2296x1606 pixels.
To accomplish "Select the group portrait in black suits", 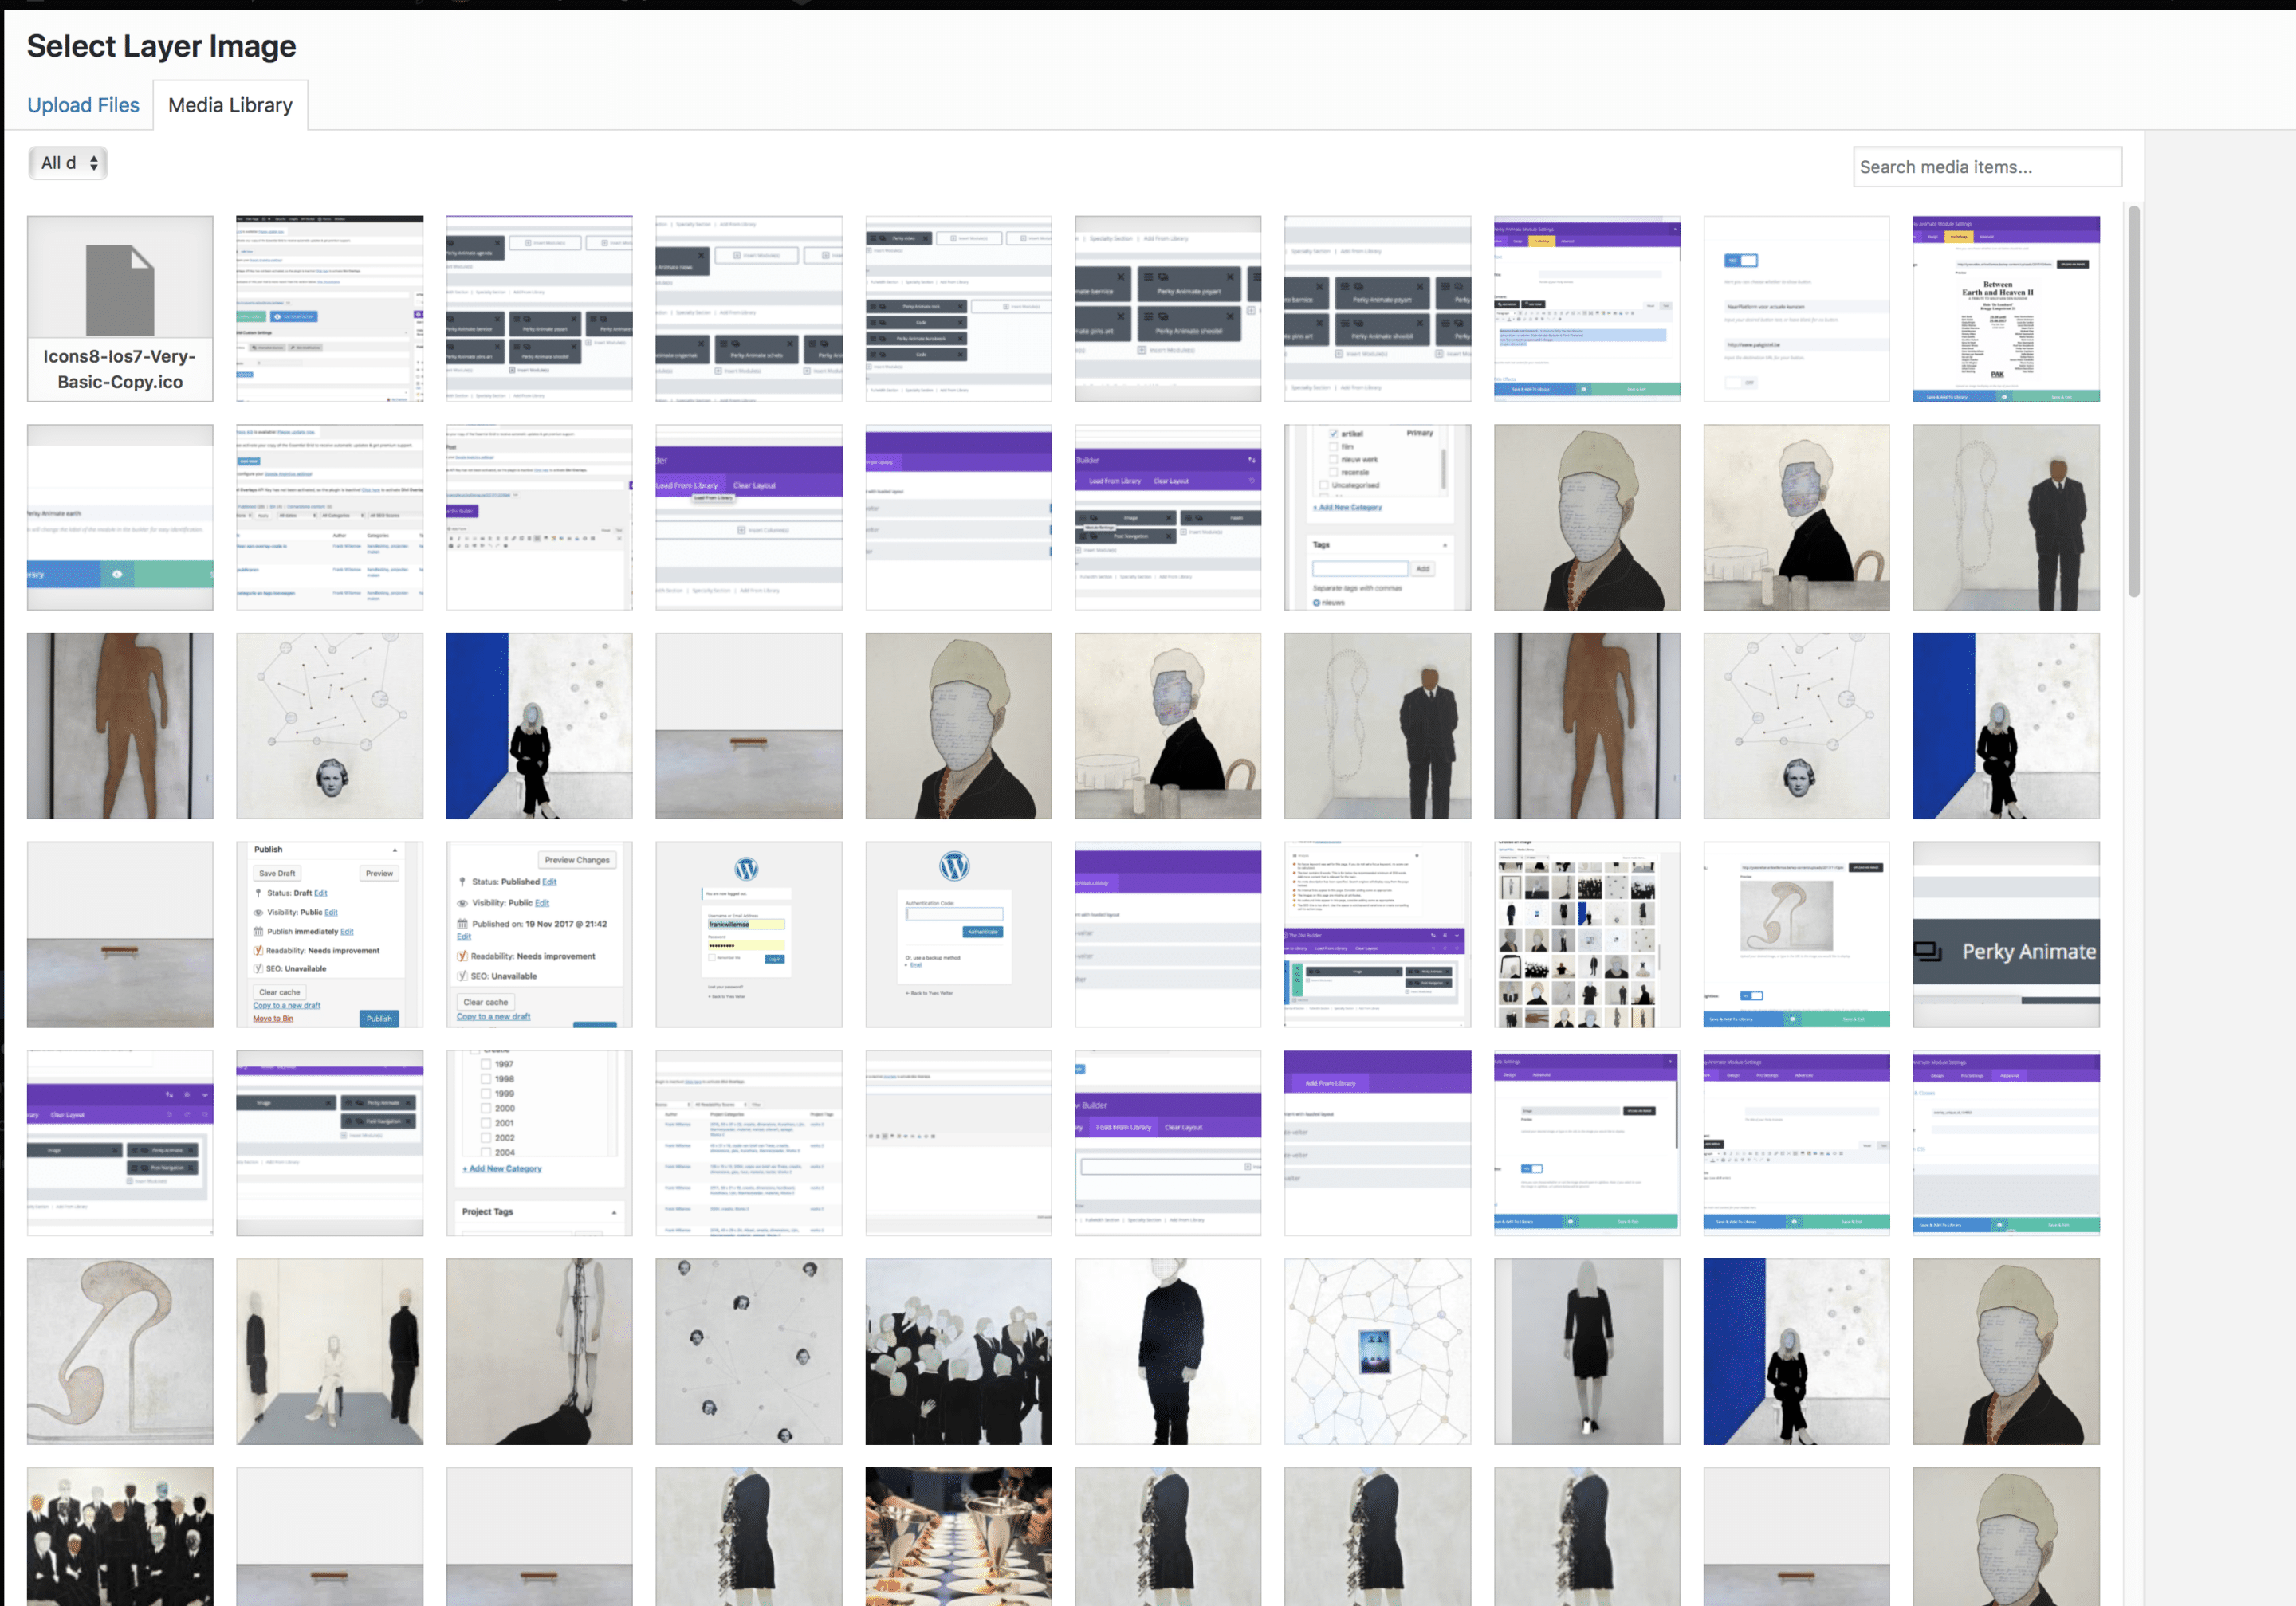I will pyautogui.click(x=120, y=1537).
